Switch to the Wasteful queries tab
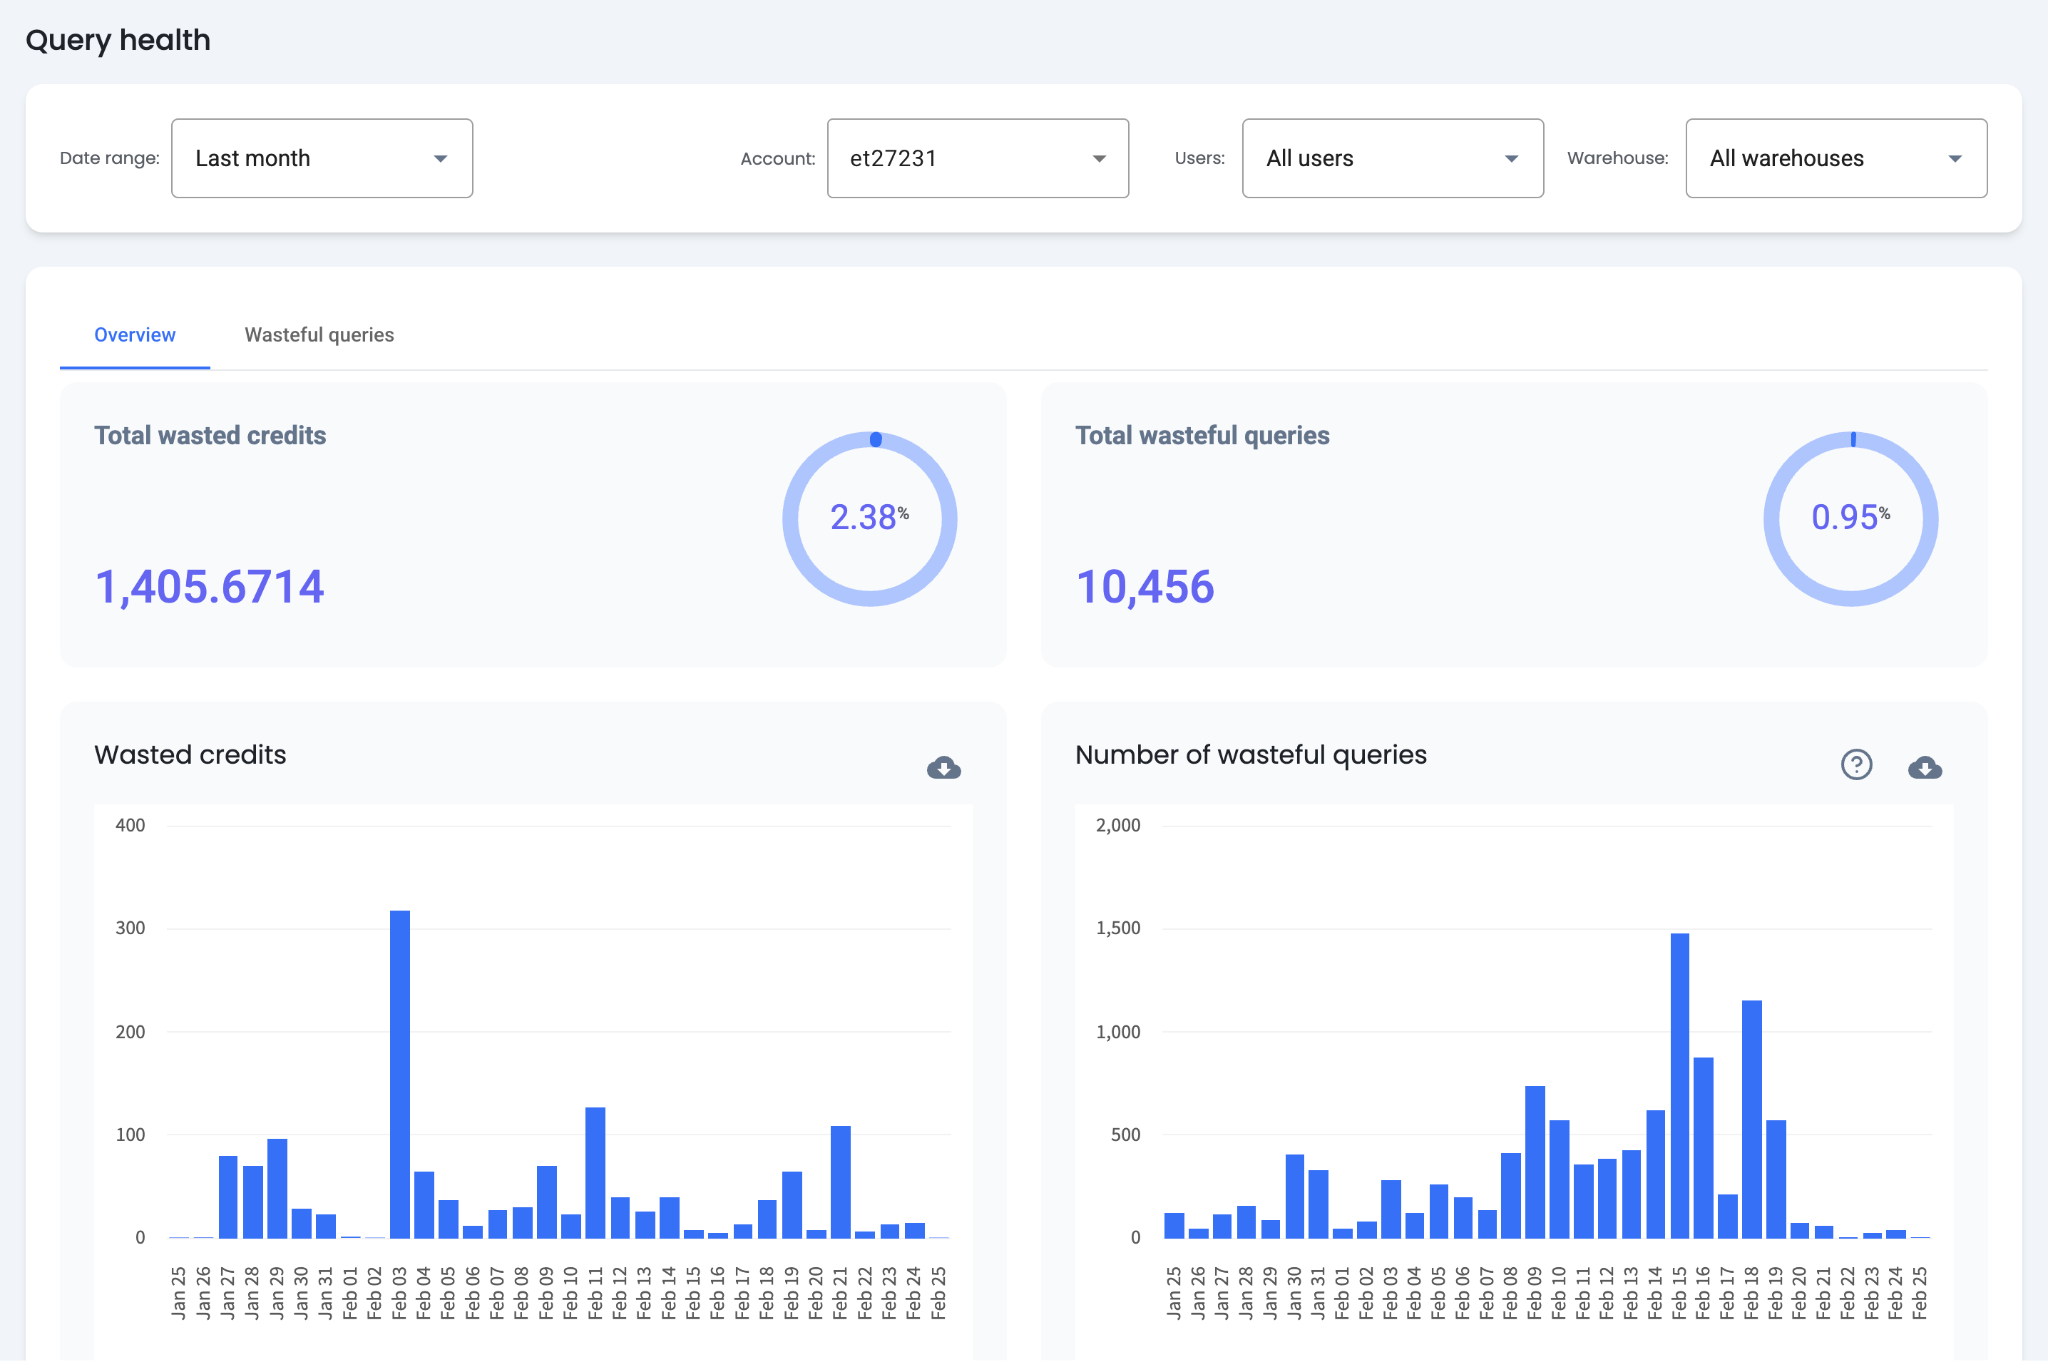 pyautogui.click(x=319, y=335)
